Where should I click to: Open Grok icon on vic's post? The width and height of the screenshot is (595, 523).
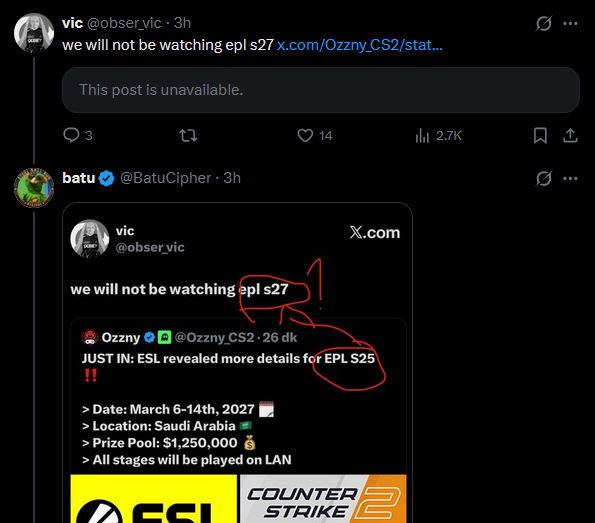pos(543,24)
